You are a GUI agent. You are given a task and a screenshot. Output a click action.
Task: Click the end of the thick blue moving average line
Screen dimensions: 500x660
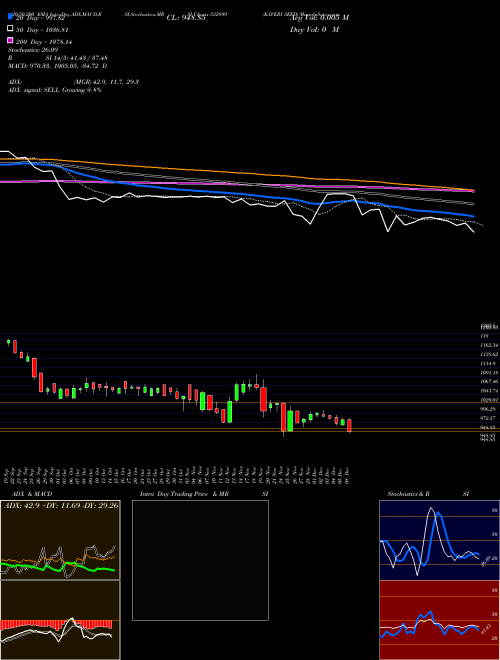click(x=473, y=216)
